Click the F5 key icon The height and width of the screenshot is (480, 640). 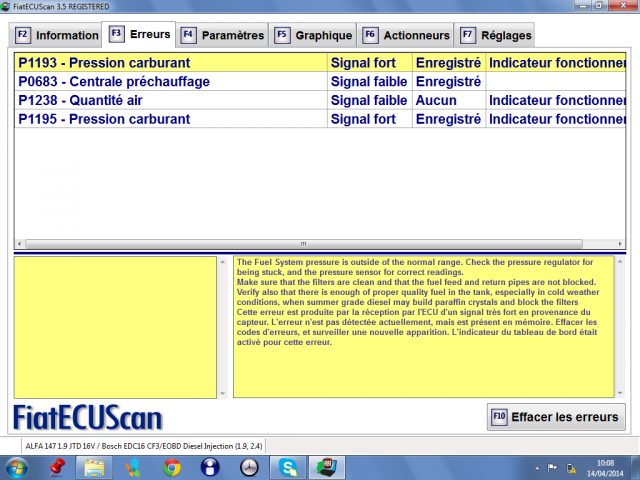tap(282, 35)
